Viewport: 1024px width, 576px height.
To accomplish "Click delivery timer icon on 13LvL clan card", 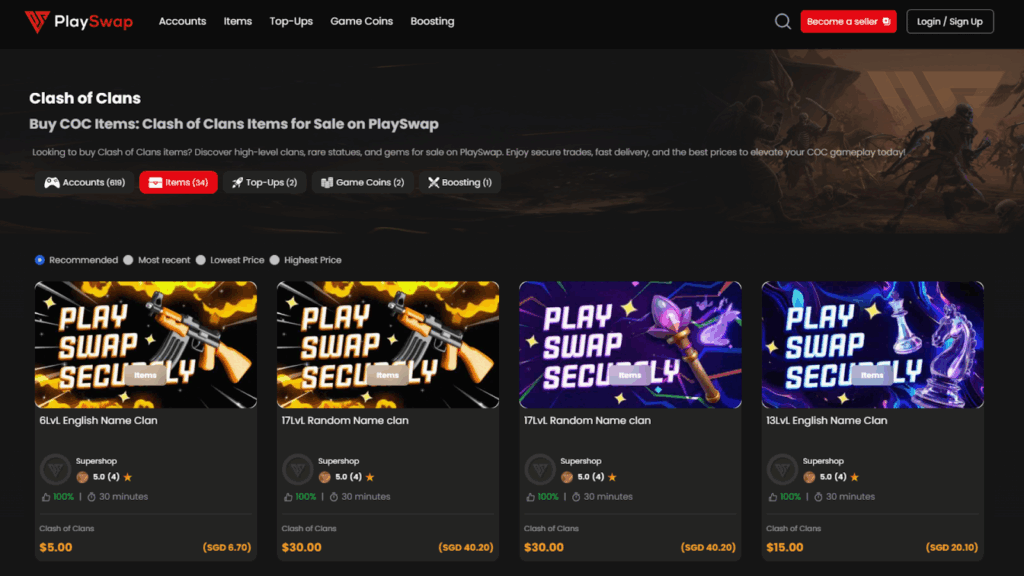I will click(x=818, y=497).
